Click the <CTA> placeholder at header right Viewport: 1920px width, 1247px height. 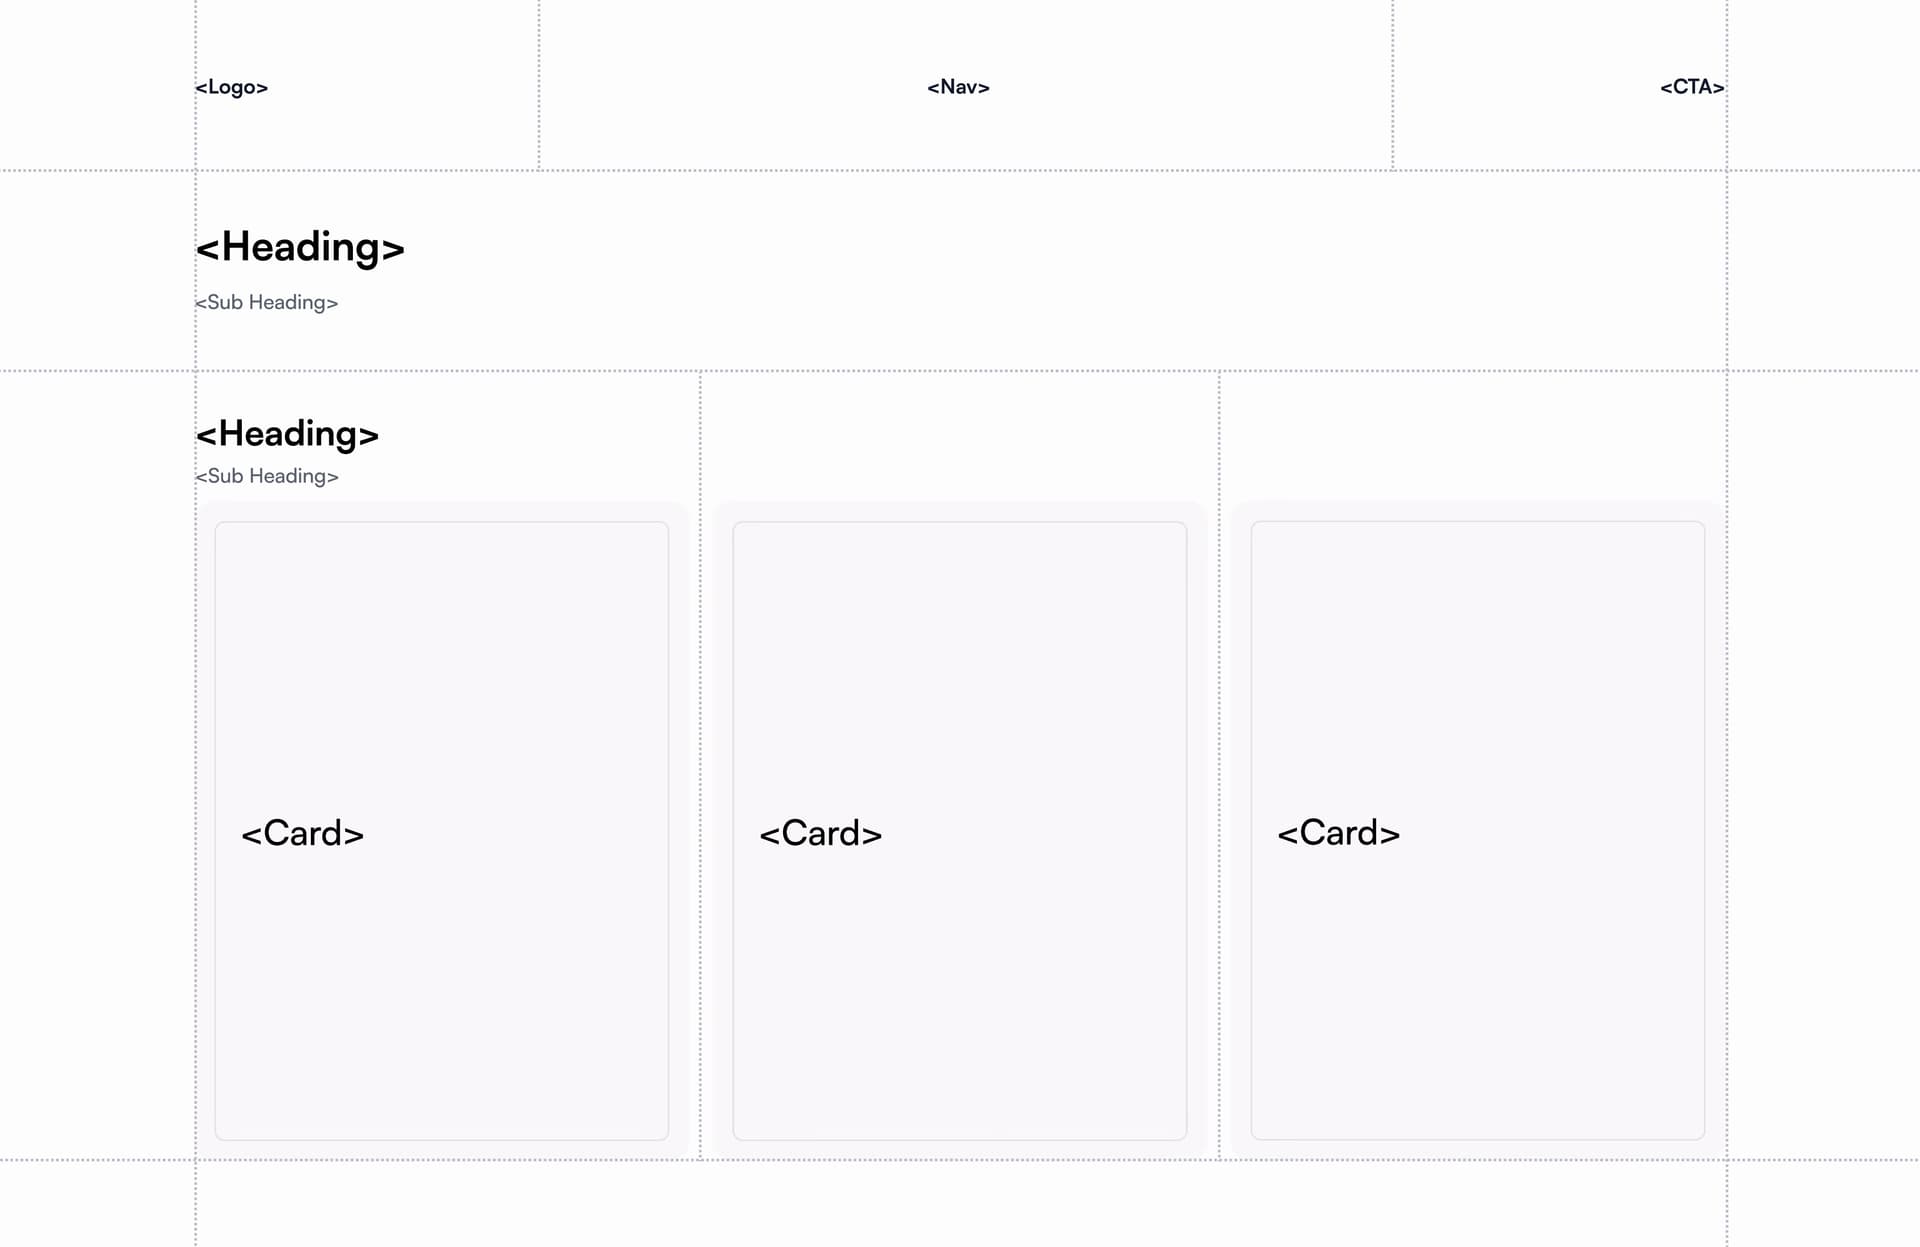[1692, 87]
